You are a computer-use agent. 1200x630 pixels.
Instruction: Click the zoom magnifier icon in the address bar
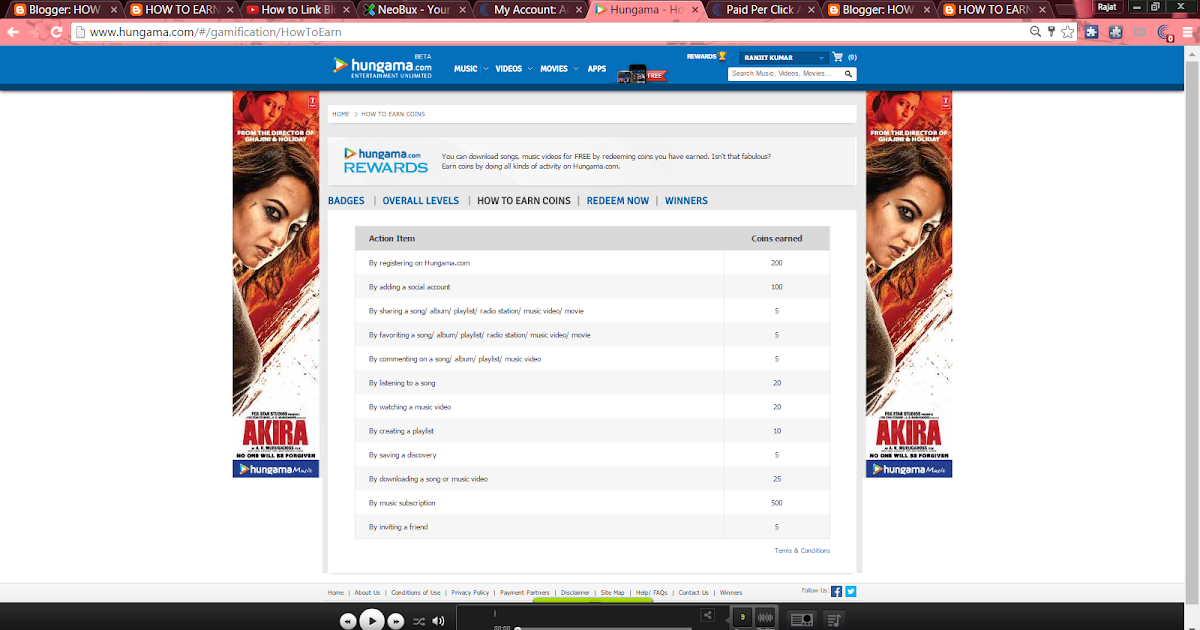point(1037,32)
